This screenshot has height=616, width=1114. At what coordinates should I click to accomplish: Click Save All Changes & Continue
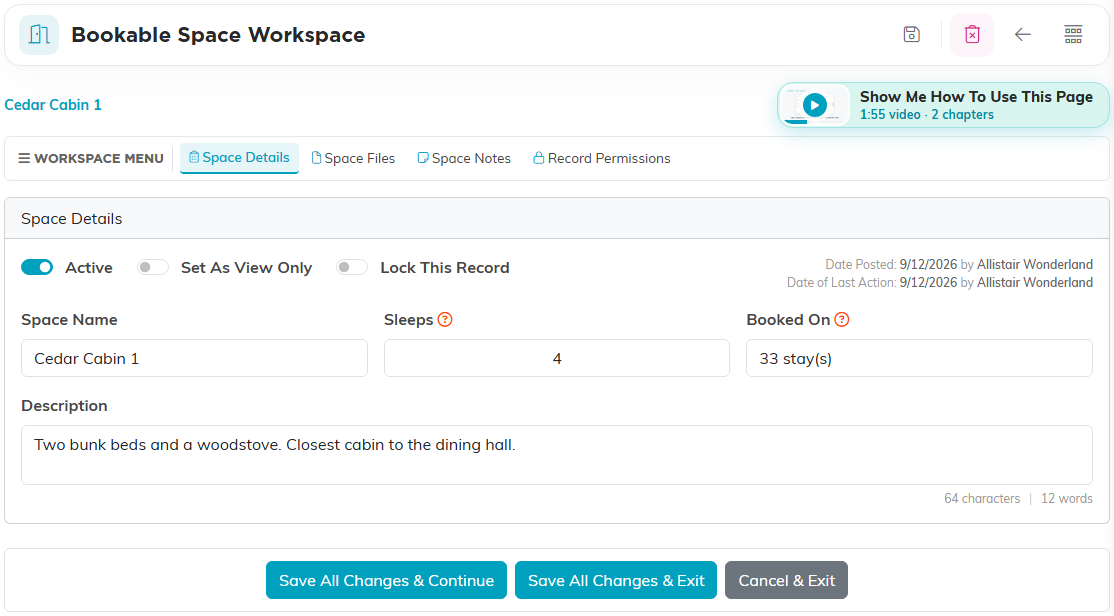[x=386, y=580]
